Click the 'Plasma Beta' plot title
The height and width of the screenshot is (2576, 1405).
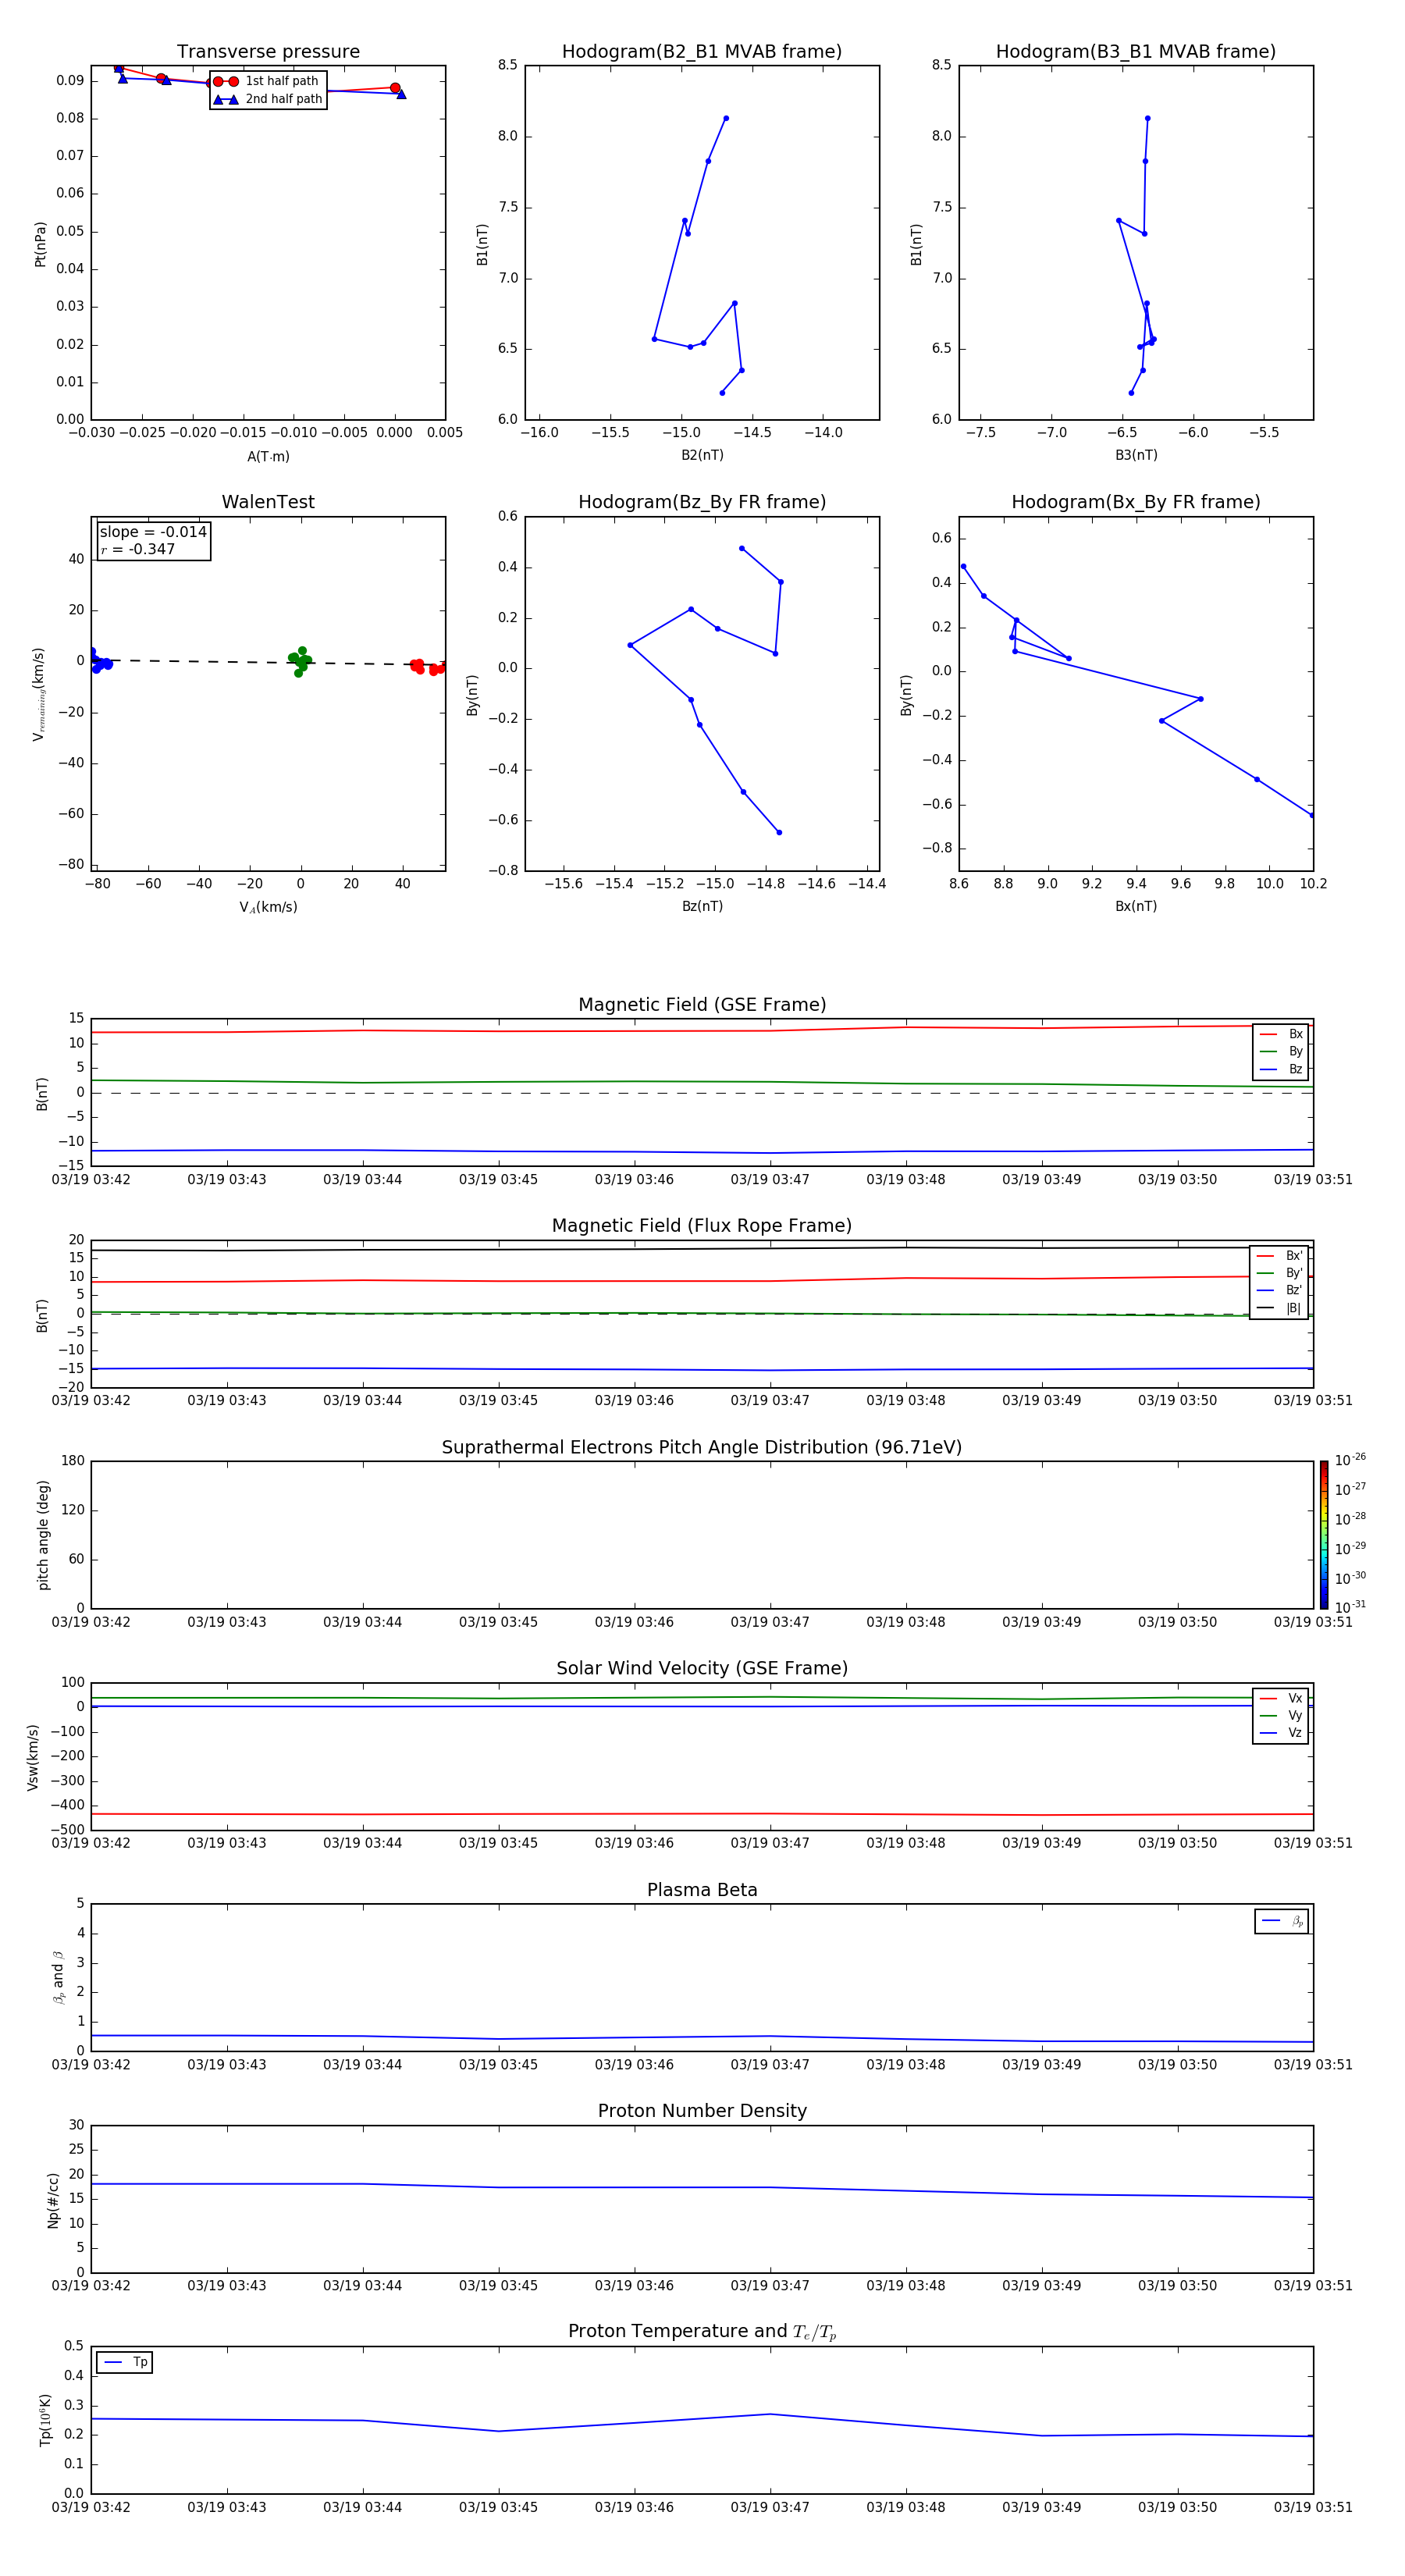point(702,1890)
